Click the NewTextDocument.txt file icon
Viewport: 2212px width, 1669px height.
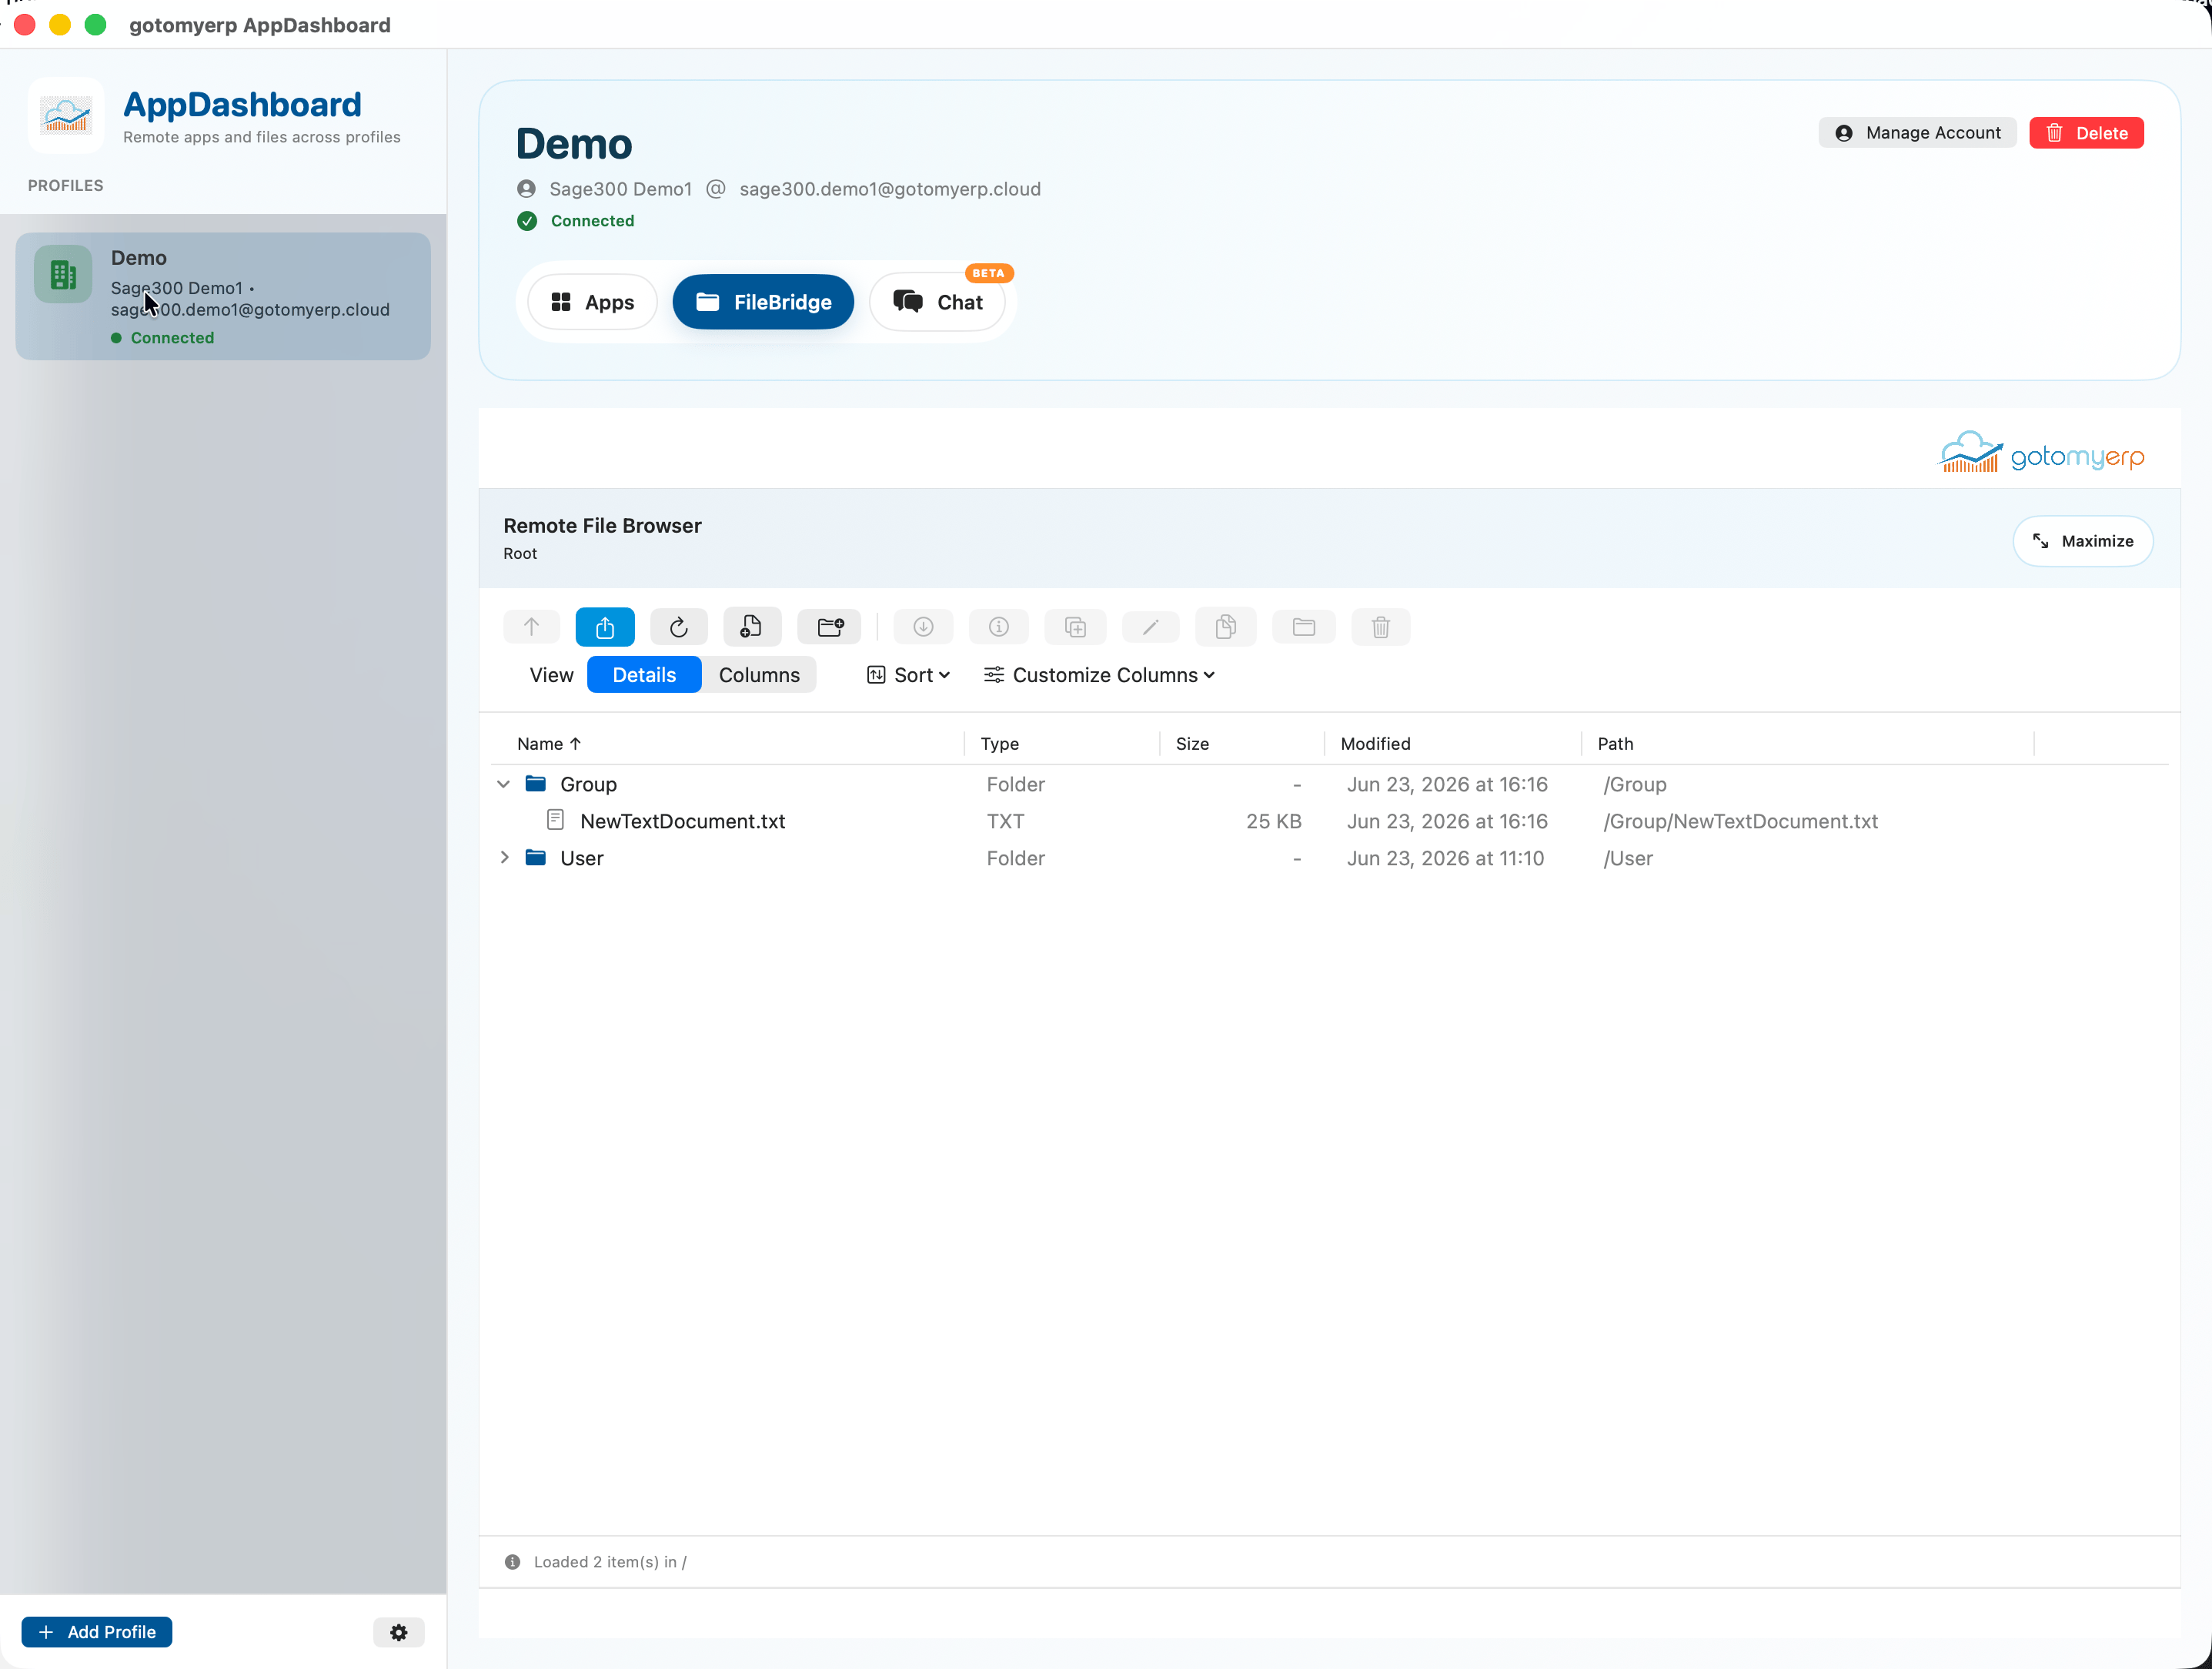click(x=556, y=820)
